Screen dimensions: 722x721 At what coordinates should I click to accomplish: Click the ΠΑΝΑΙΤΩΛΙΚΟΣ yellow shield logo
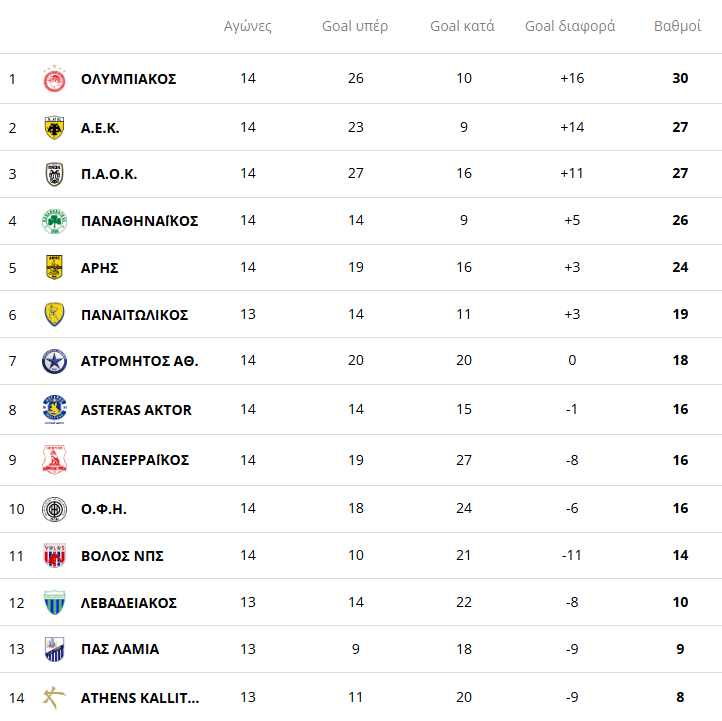click(x=54, y=314)
